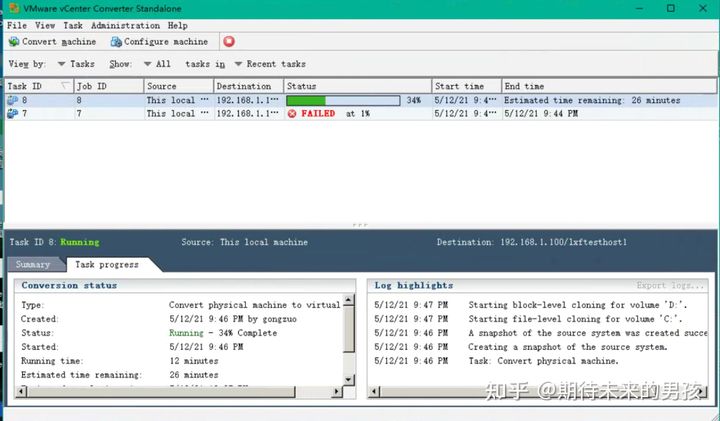
Task: Click Conversion status horizontal scroll left arrow
Action: pyautogui.click(x=21, y=392)
